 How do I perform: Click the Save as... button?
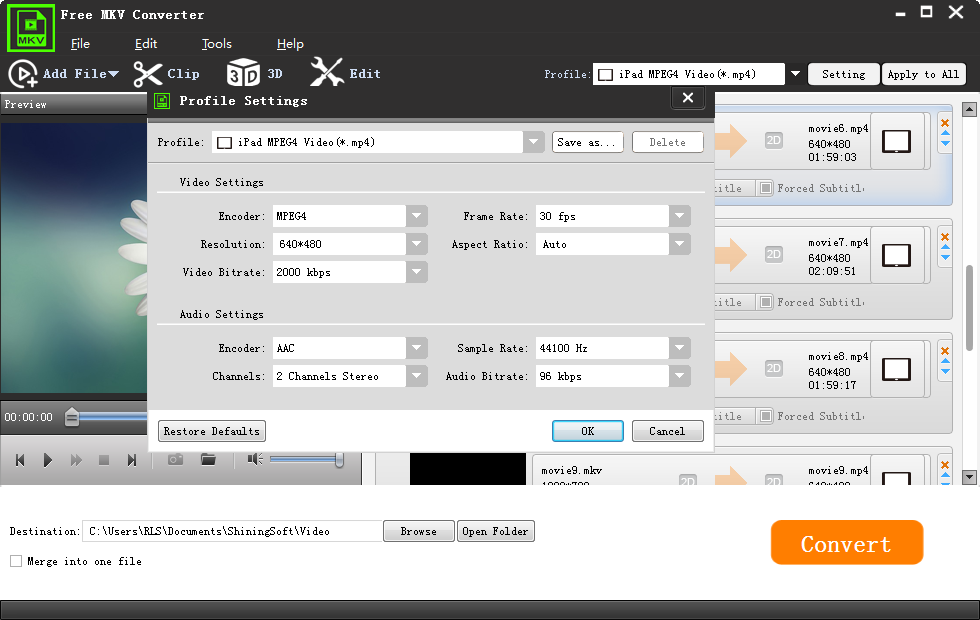click(x=588, y=142)
